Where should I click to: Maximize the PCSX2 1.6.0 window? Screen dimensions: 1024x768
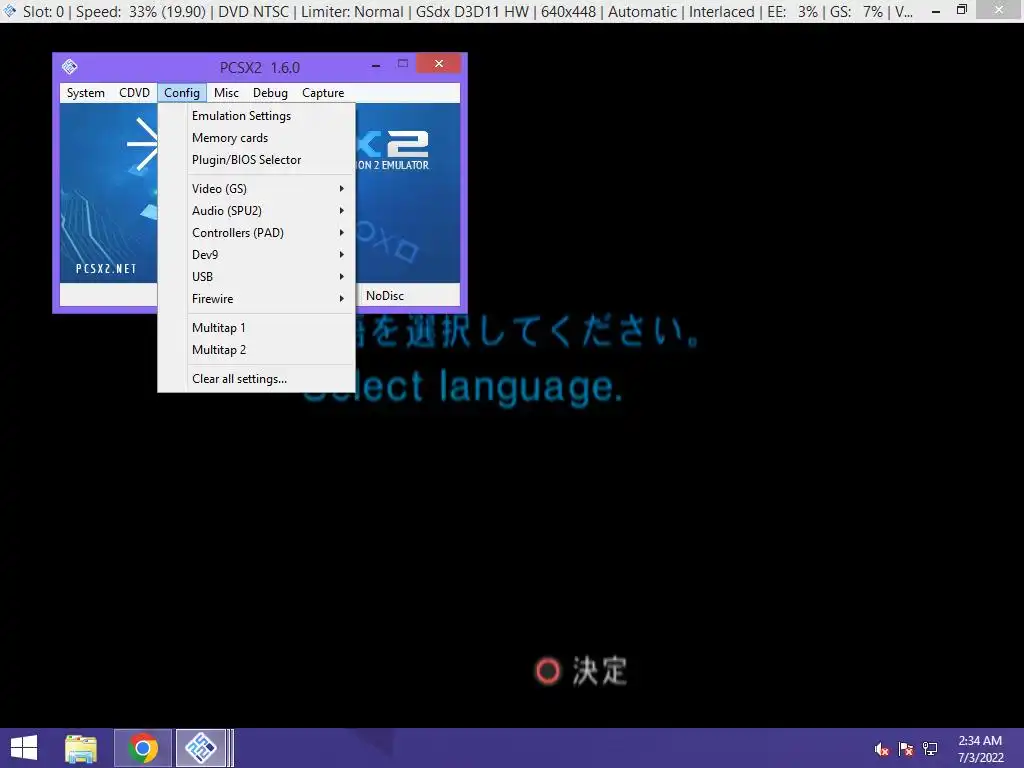403,63
